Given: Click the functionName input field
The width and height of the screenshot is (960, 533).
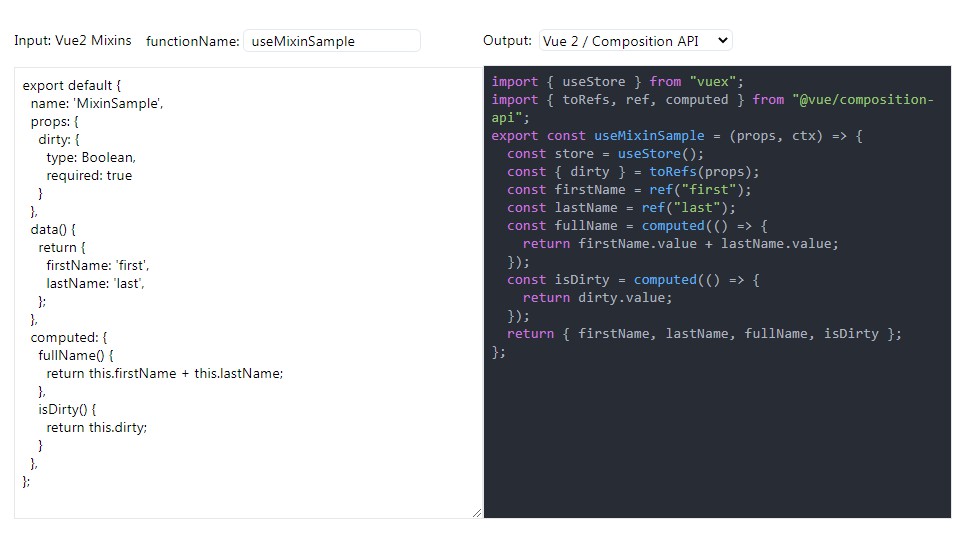Looking at the screenshot, I should click(x=331, y=41).
